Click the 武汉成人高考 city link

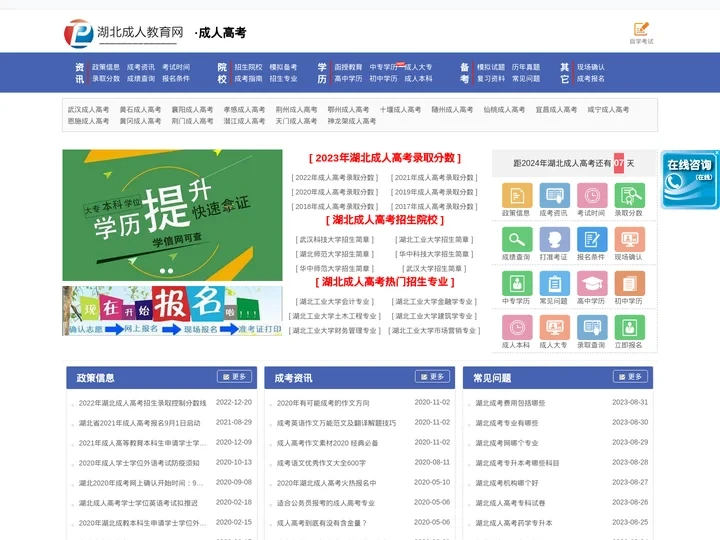pos(88,109)
